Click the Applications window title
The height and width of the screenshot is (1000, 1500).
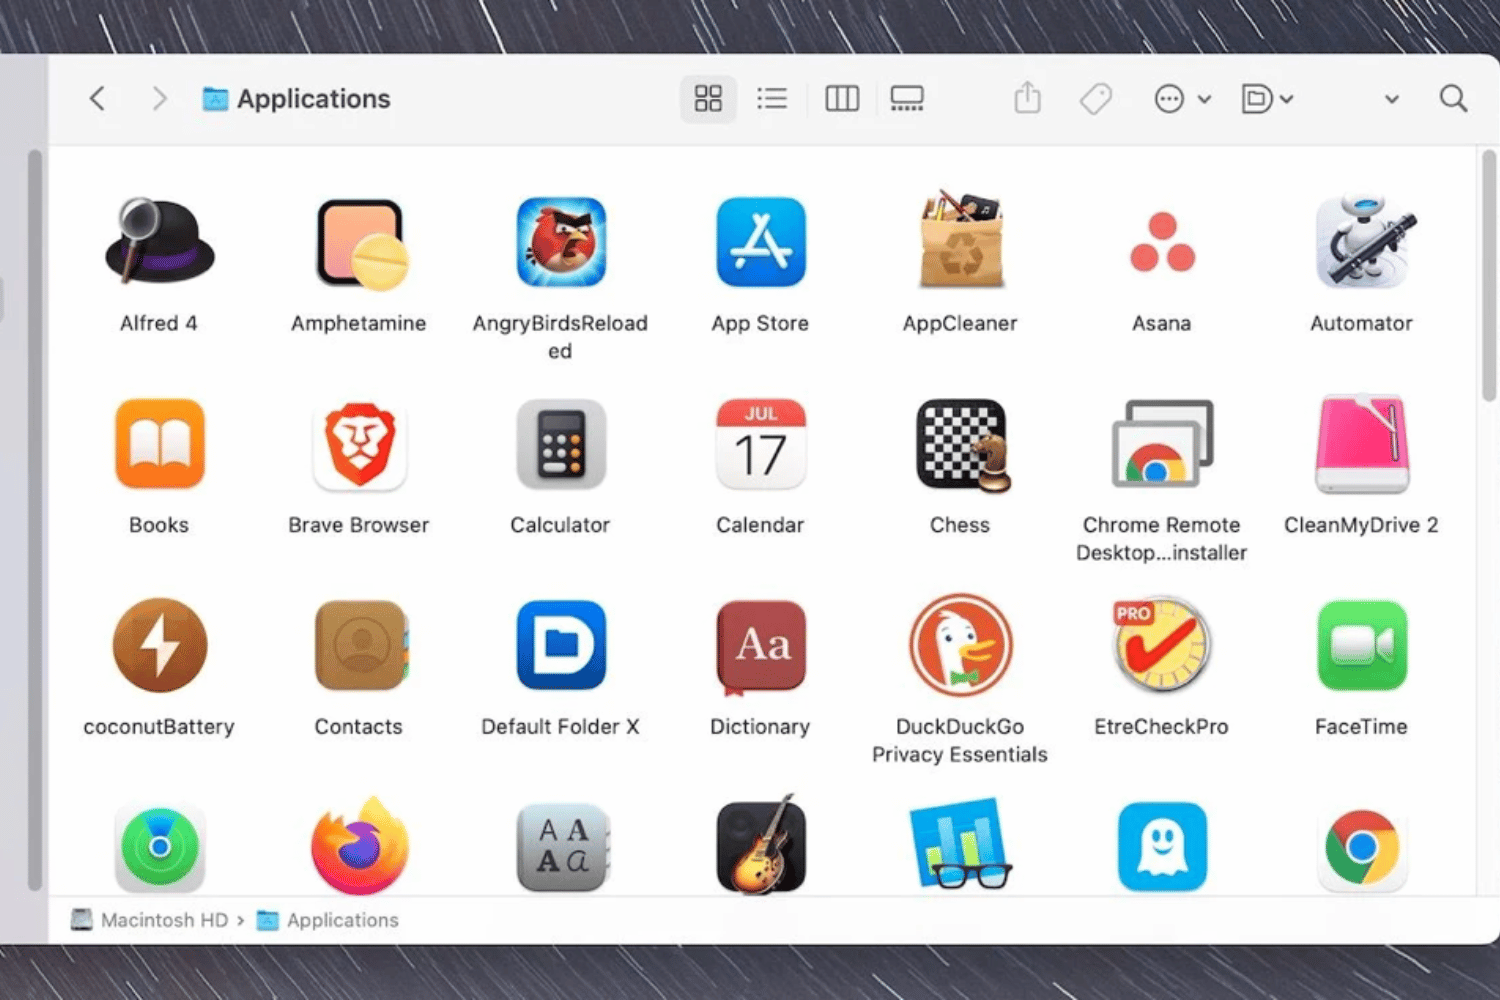[313, 99]
